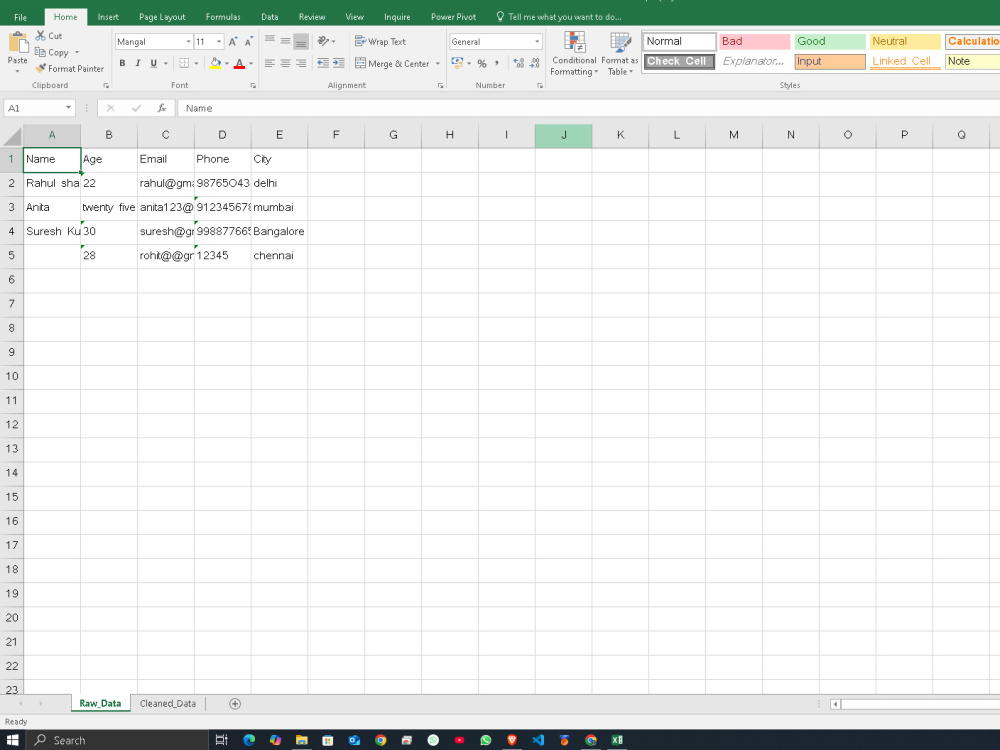Click Select All corner triangle
This screenshot has width=1000, height=750.
click(12, 135)
